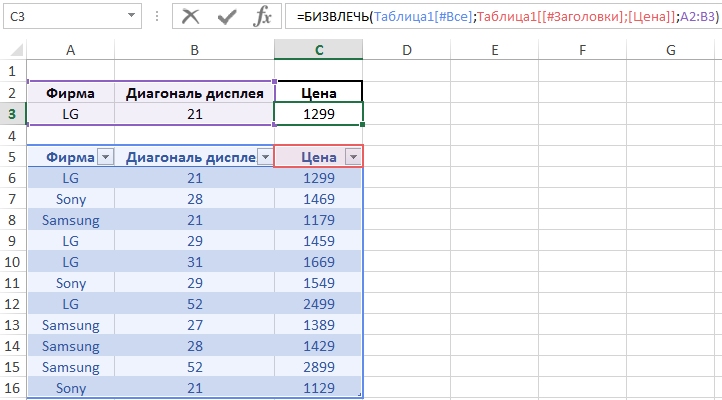
Task: Click result cell C3 with 1299
Action: pyautogui.click(x=319, y=114)
